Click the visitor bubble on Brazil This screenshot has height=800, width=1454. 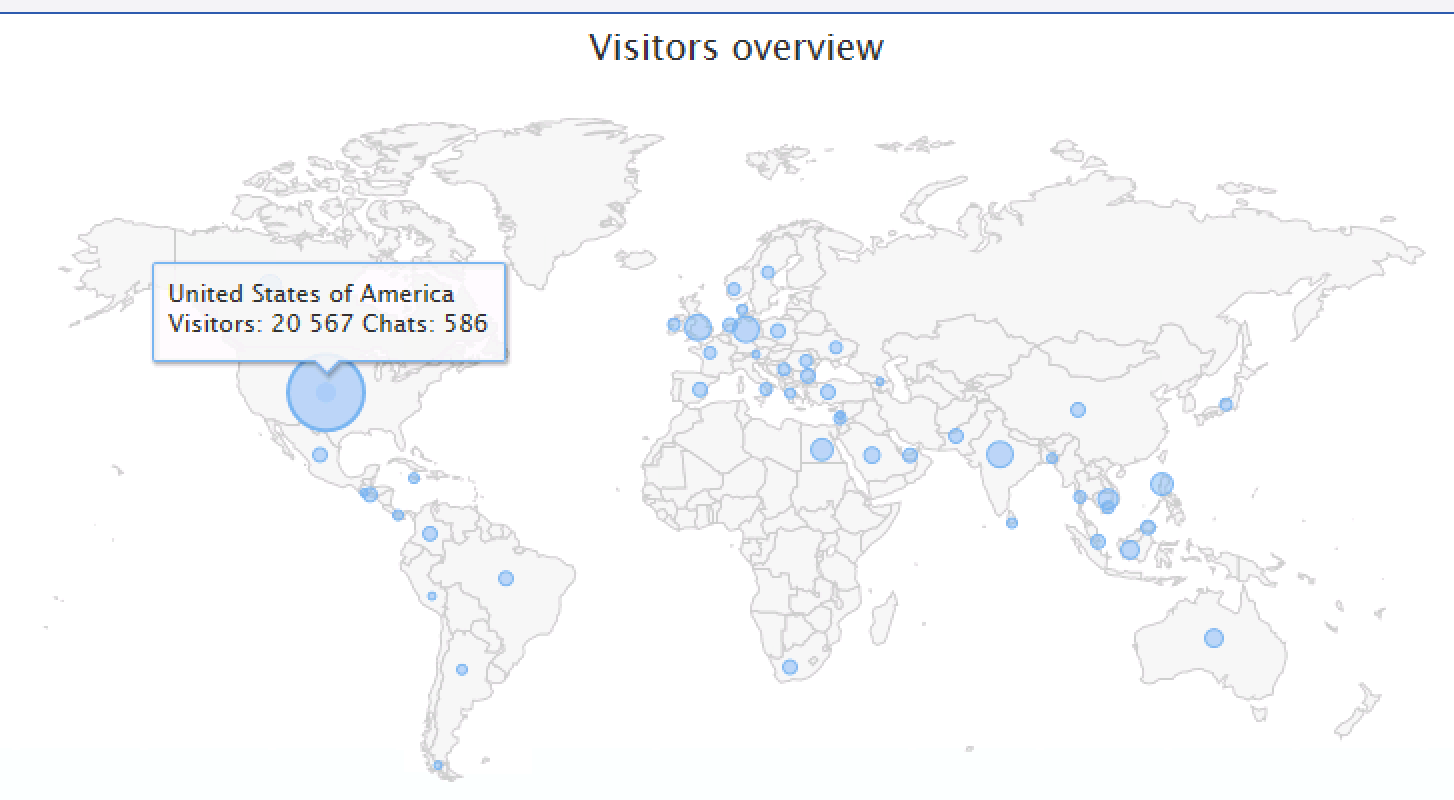pyautogui.click(x=505, y=578)
